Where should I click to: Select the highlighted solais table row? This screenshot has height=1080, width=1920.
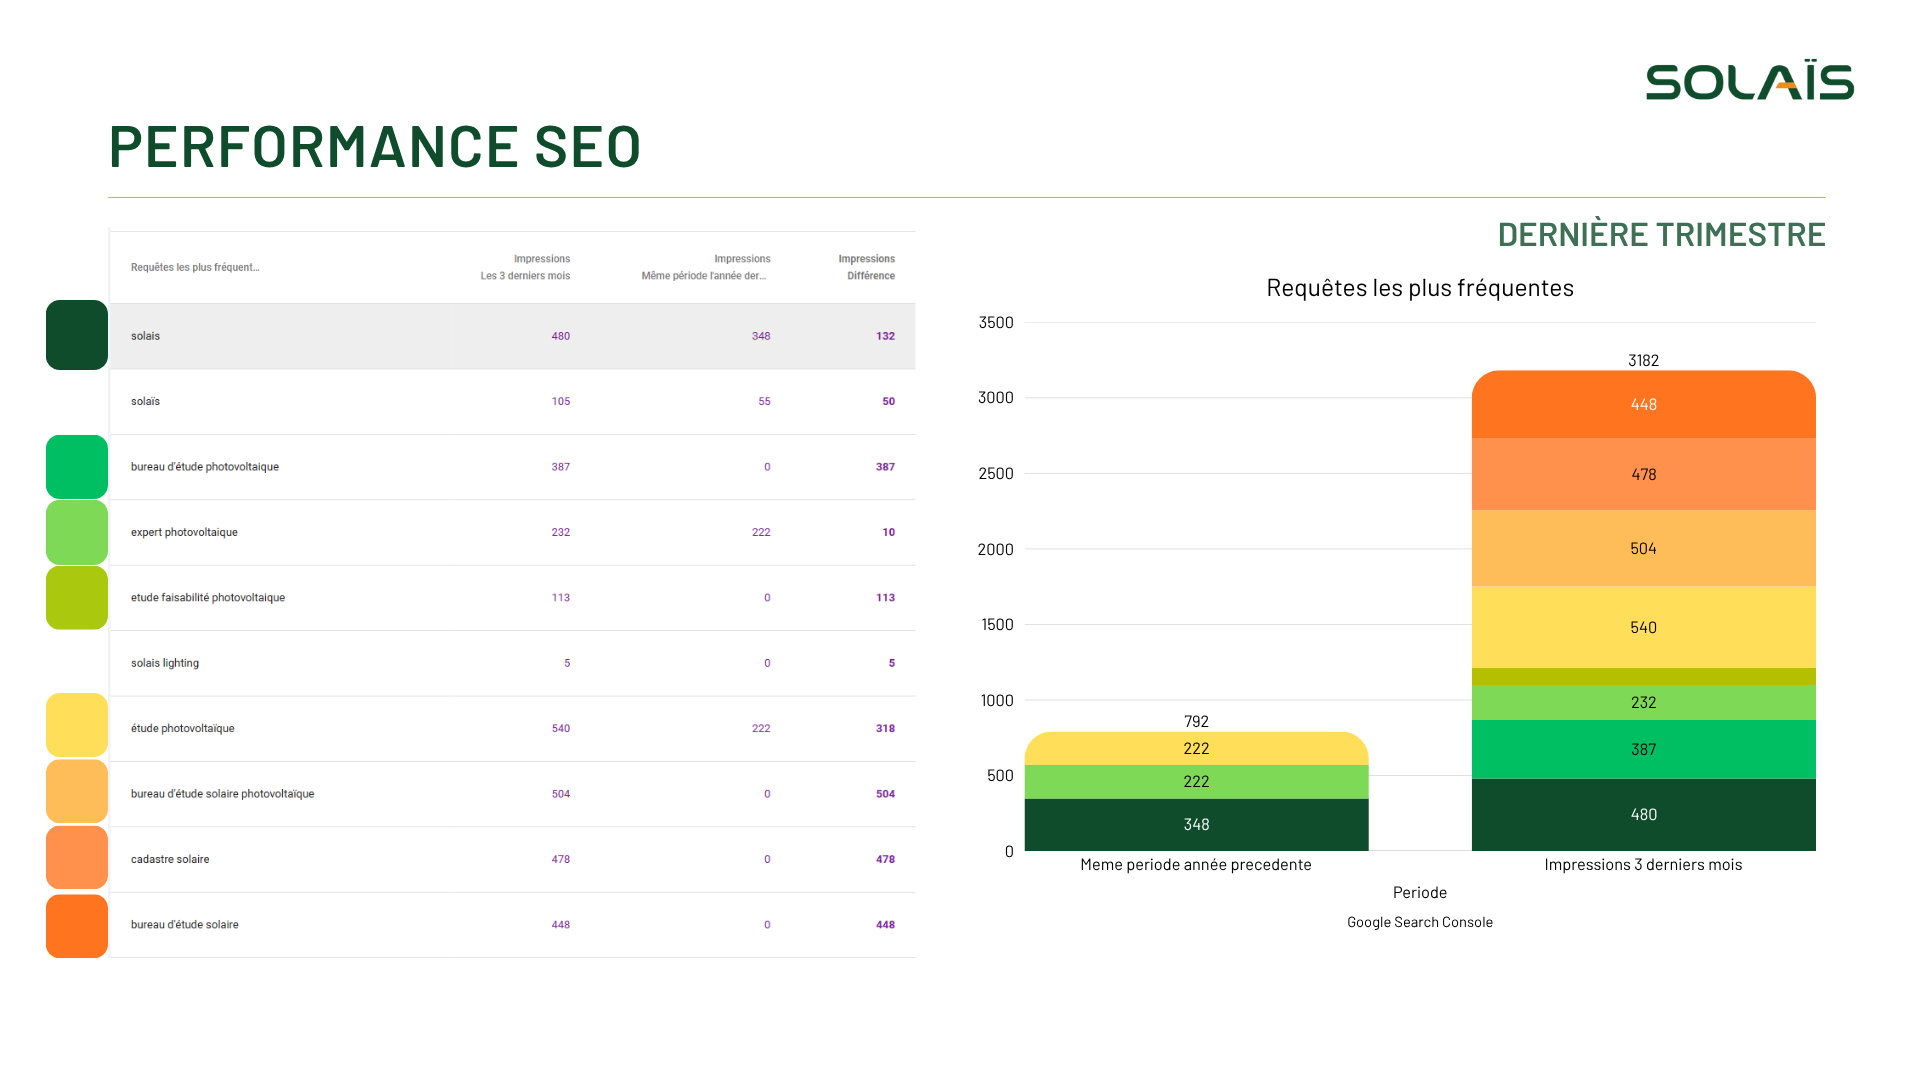click(512, 336)
